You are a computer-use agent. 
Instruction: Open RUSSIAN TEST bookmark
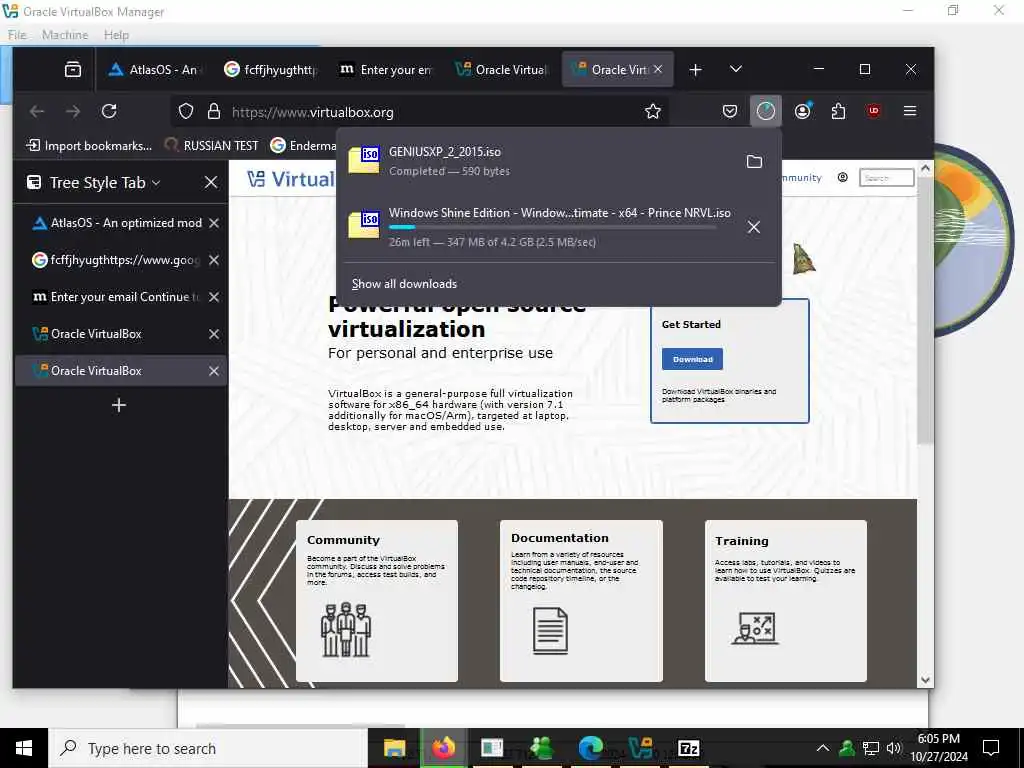pos(212,146)
